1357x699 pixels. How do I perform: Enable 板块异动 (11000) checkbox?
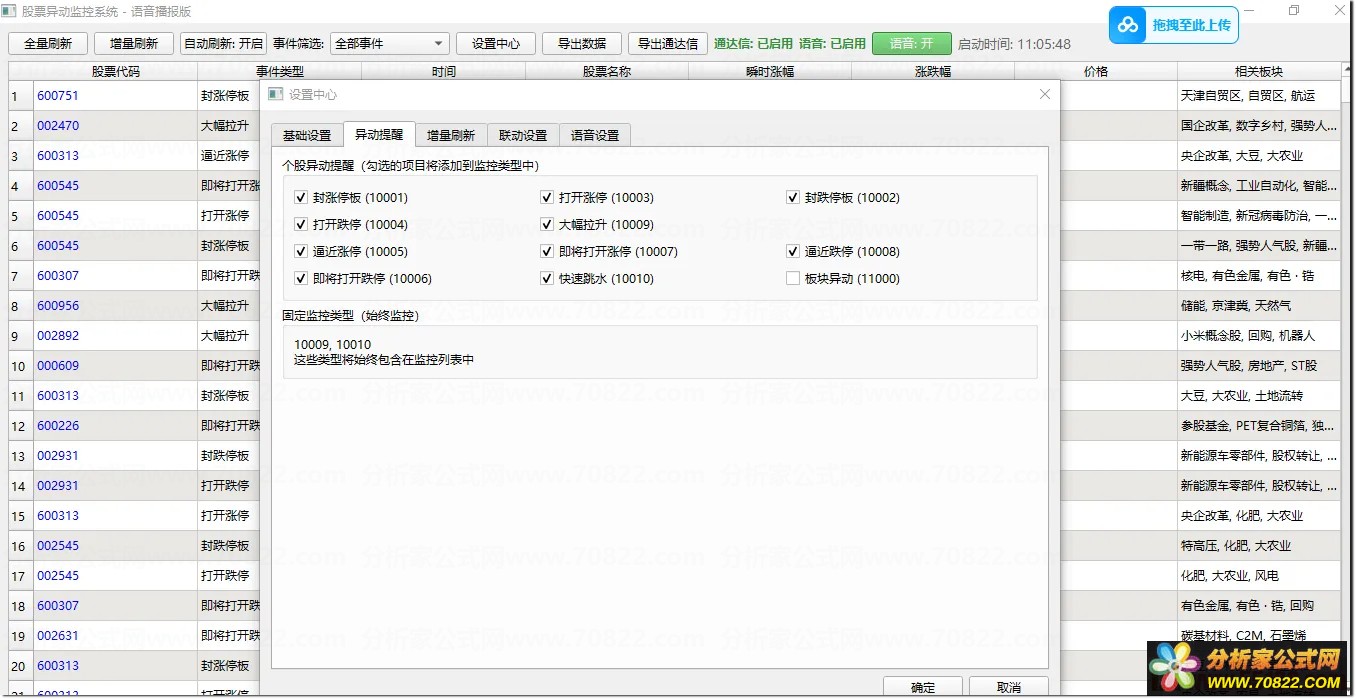pyautogui.click(x=793, y=279)
